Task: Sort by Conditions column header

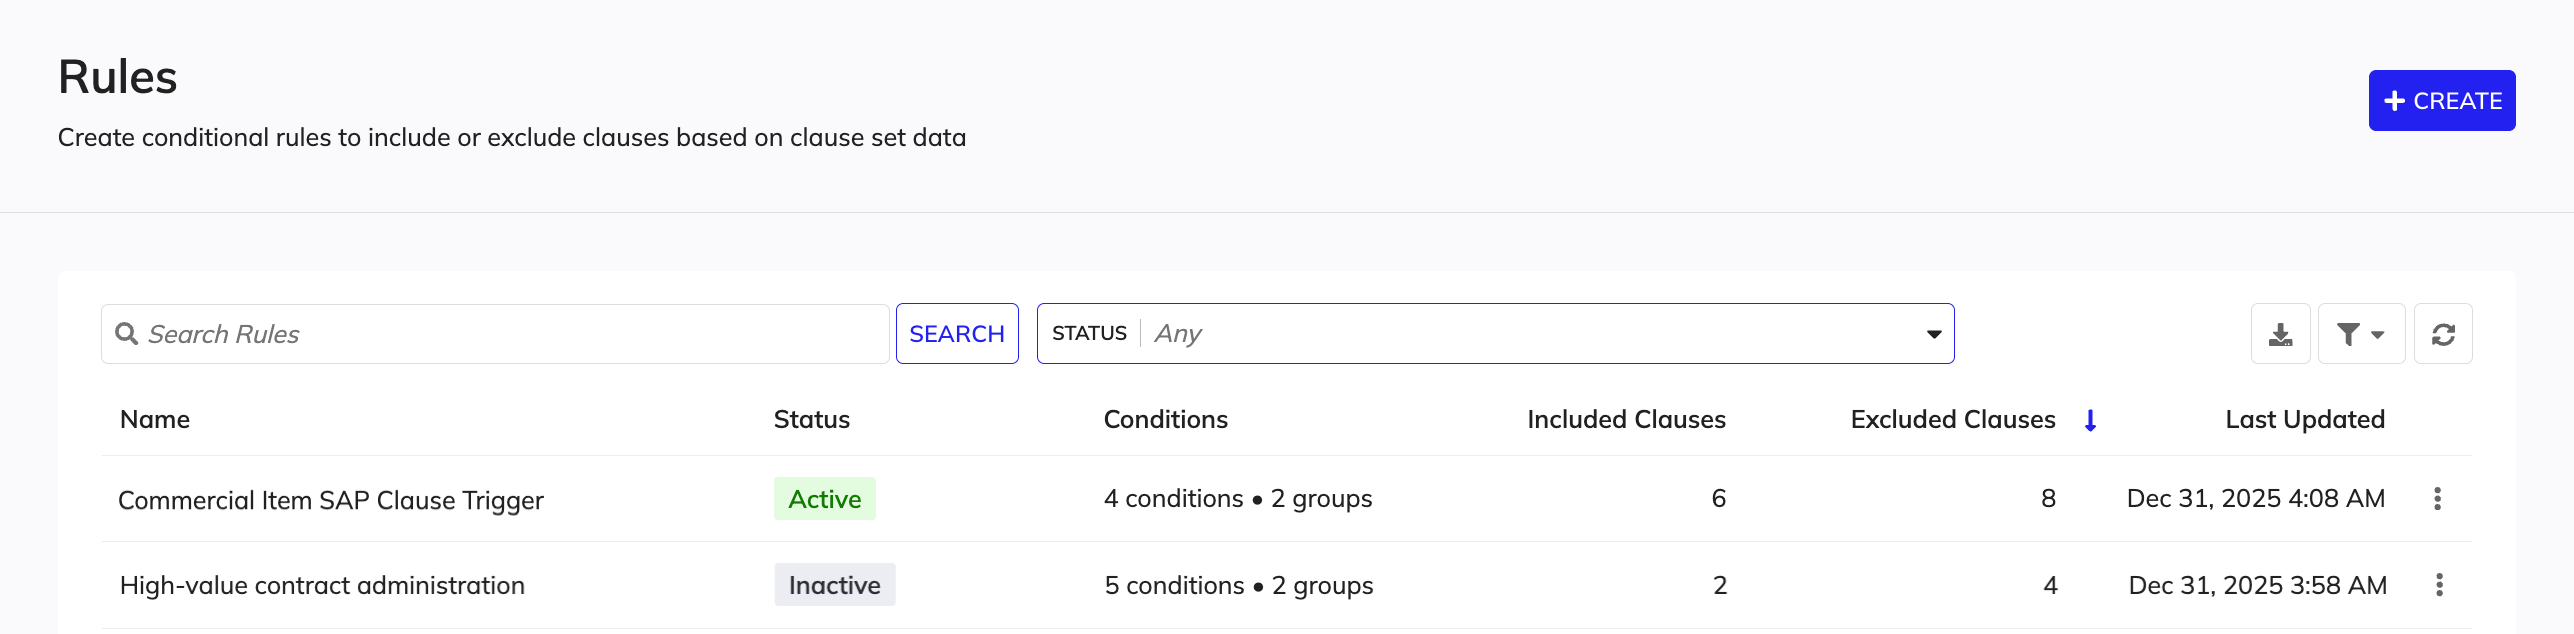Action: 1166,419
